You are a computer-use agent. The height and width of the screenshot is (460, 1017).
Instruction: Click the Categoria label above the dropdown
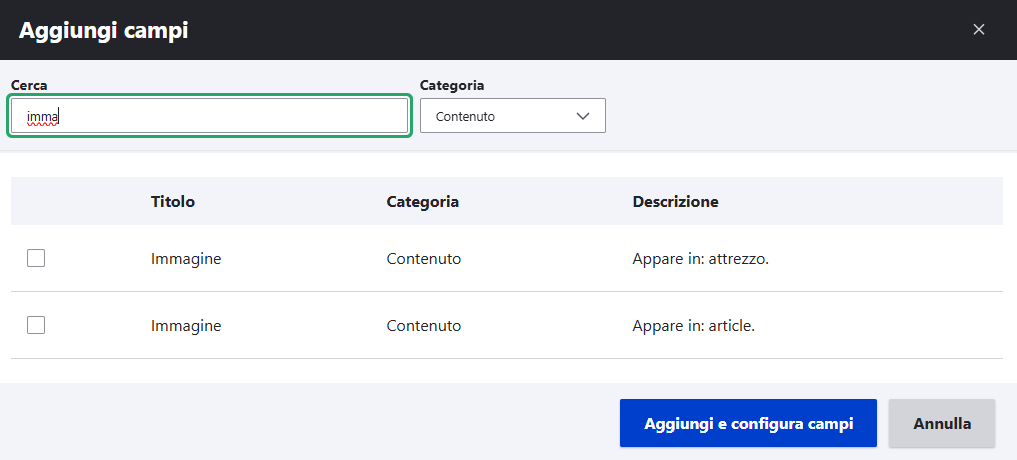(x=452, y=86)
